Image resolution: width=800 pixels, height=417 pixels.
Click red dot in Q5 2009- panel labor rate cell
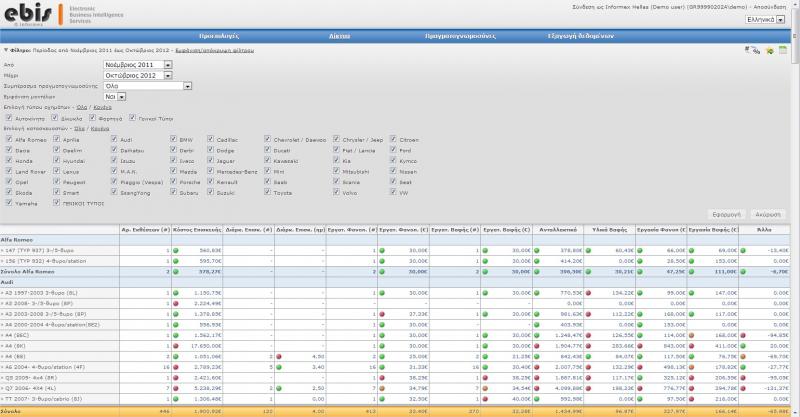382,378
